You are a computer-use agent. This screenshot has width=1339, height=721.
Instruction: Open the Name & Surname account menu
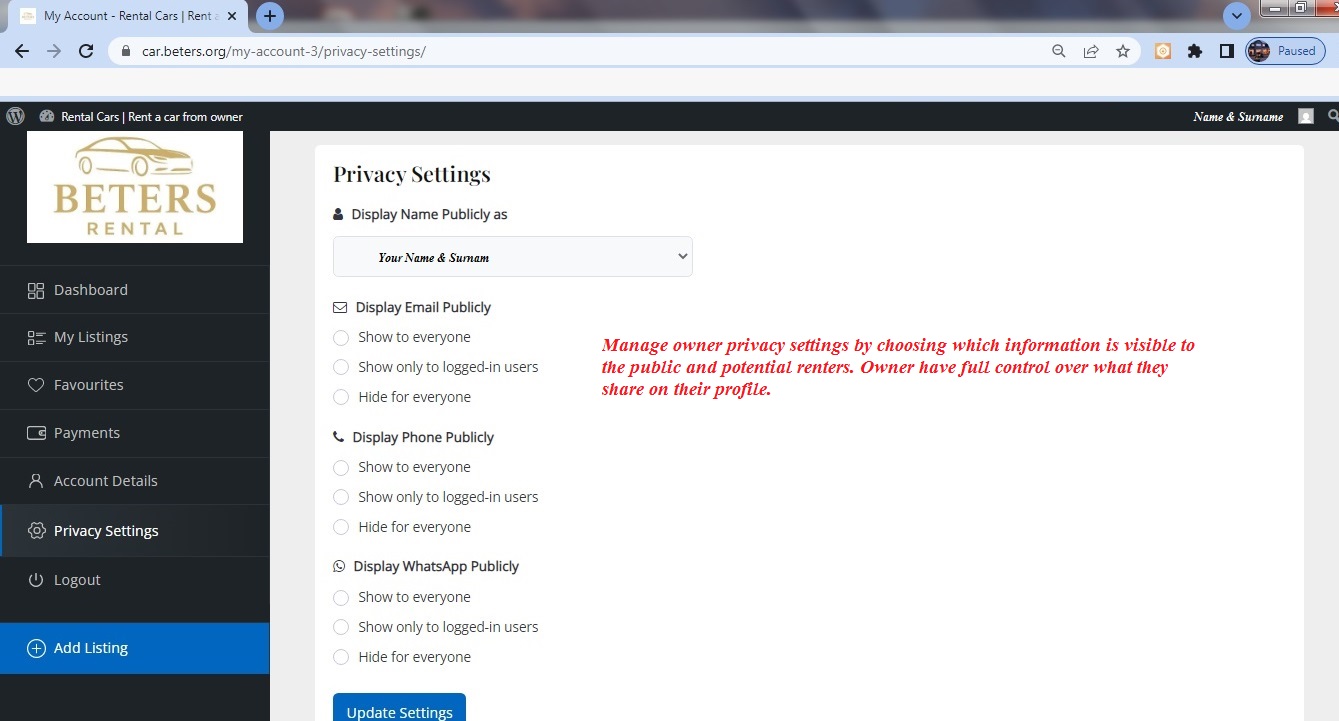pos(1238,117)
